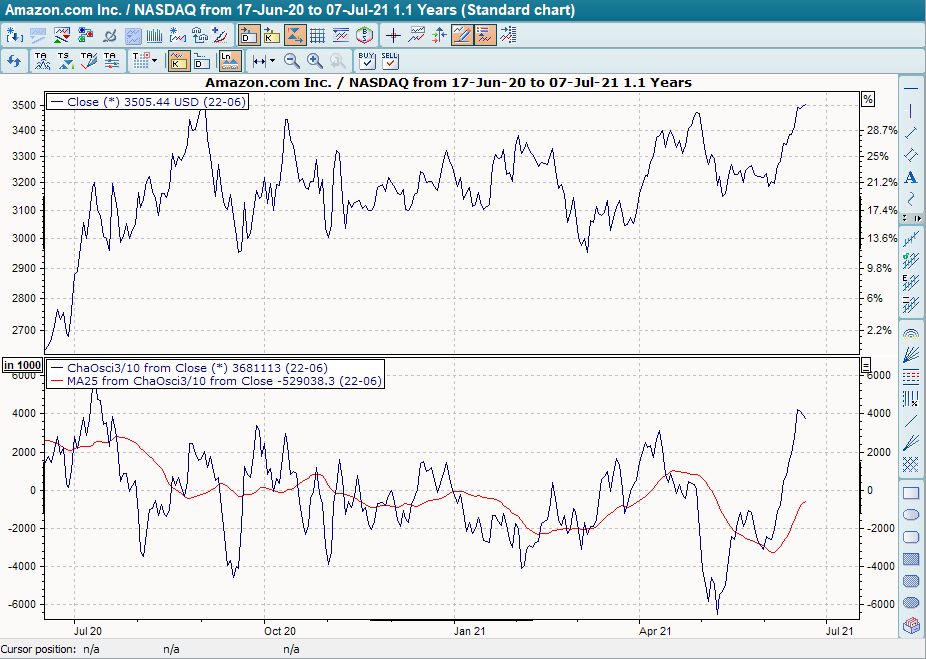Open the grid pattern dropdown arrow
The width and height of the screenshot is (926, 659).
click(x=154, y=61)
